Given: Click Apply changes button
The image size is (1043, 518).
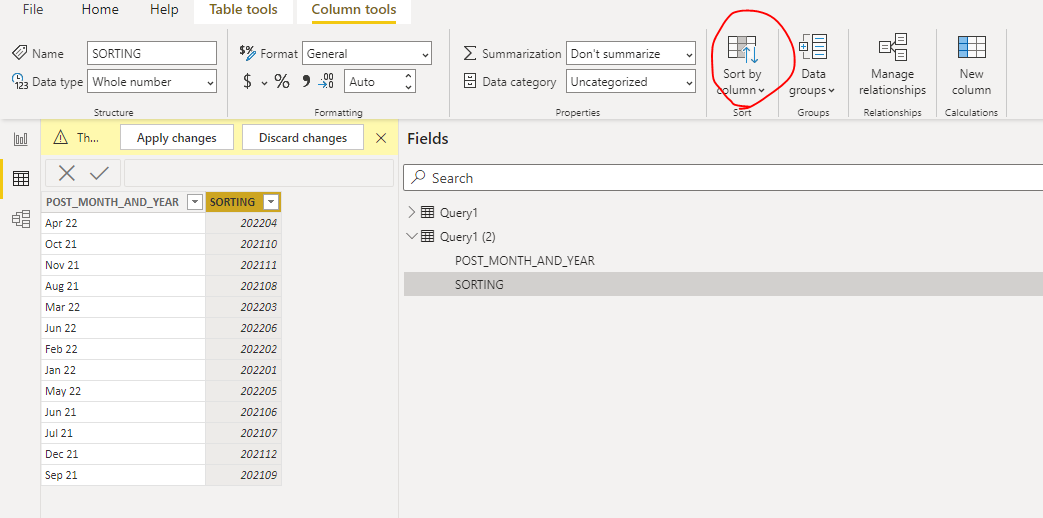Looking at the screenshot, I should [177, 138].
